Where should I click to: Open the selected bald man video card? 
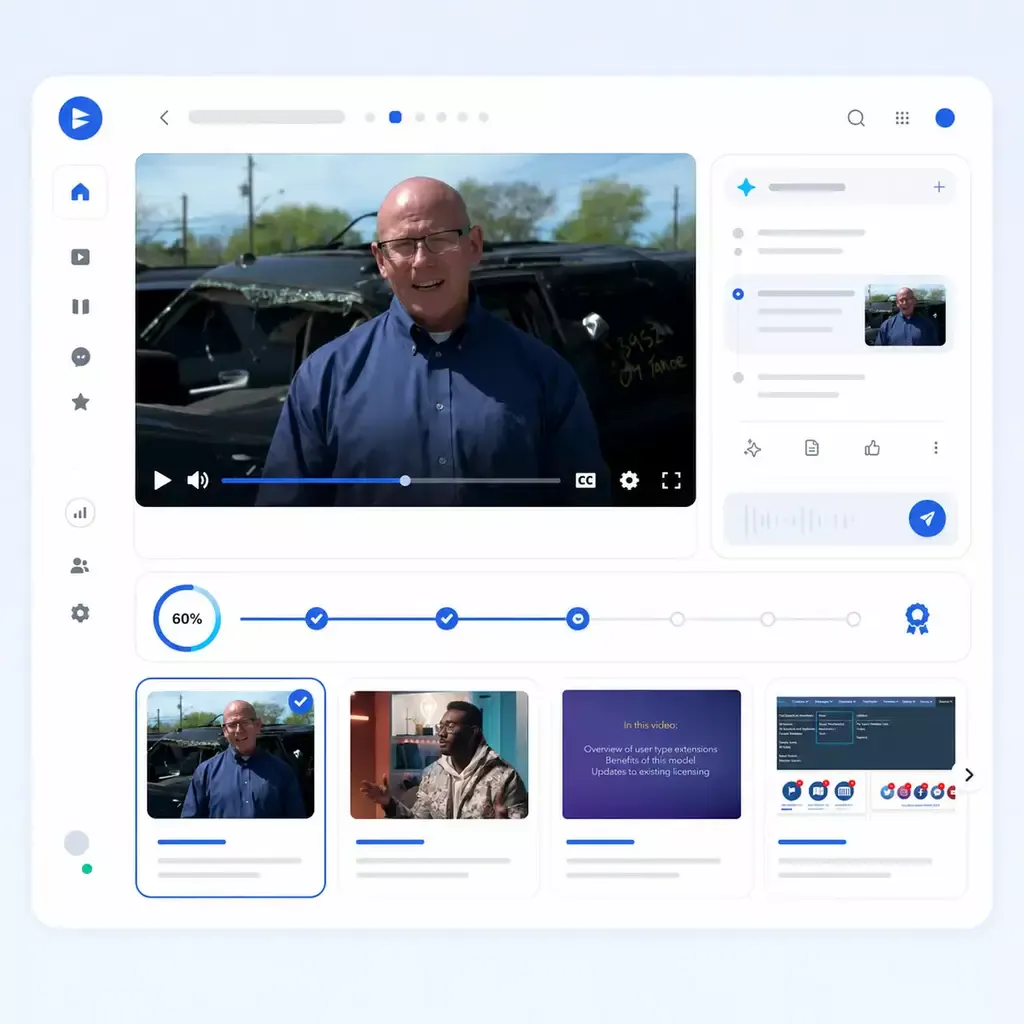[231, 788]
